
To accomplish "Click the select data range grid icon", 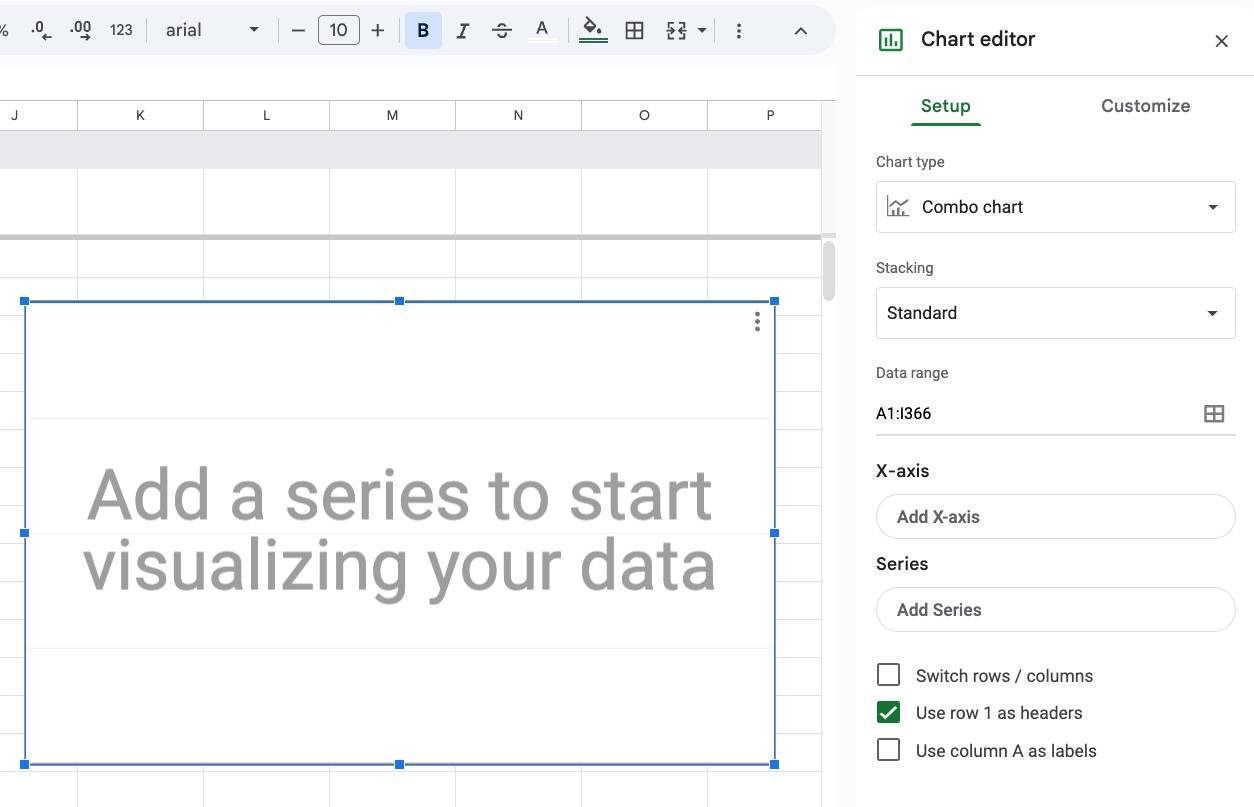I will pos(1213,414).
